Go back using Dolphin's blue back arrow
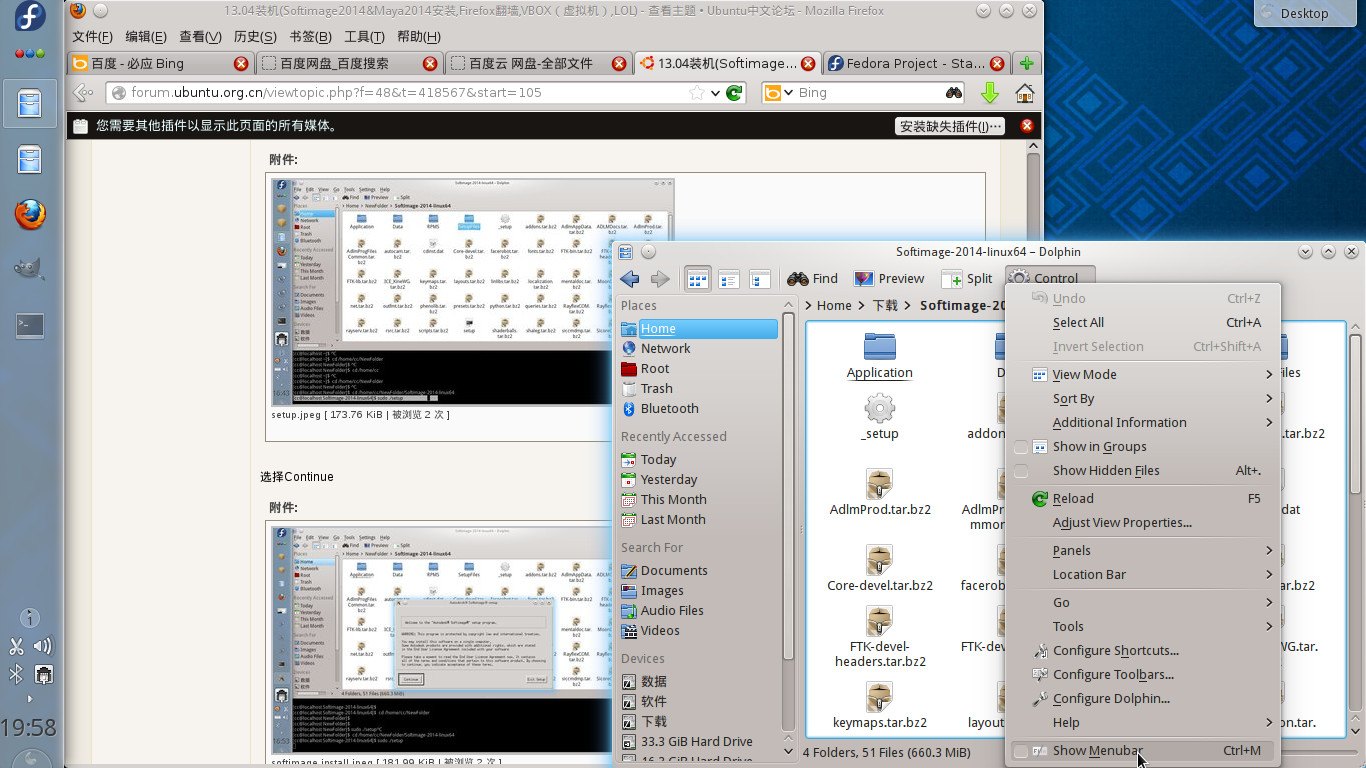Image resolution: width=1366 pixels, height=768 pixels. pos(630,279)
